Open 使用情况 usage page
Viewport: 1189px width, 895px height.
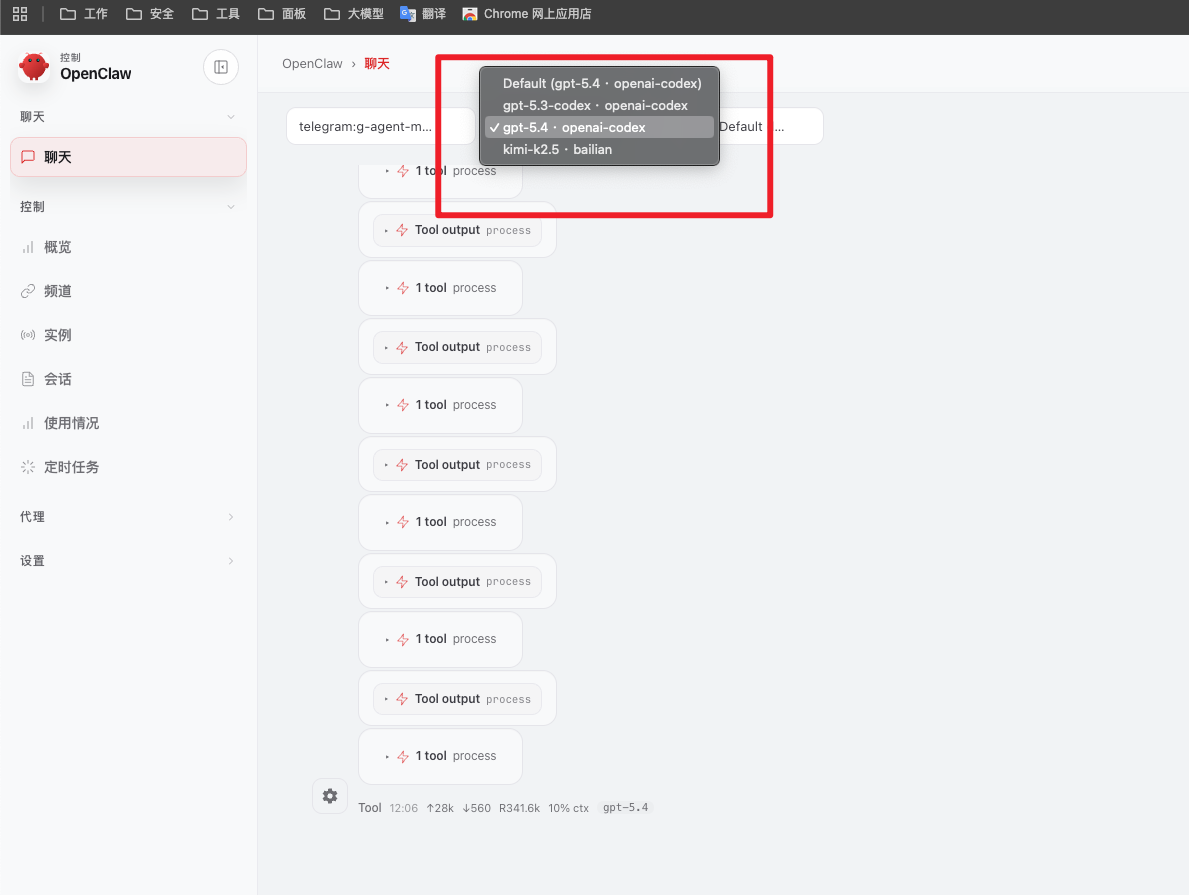click(70, 423)
